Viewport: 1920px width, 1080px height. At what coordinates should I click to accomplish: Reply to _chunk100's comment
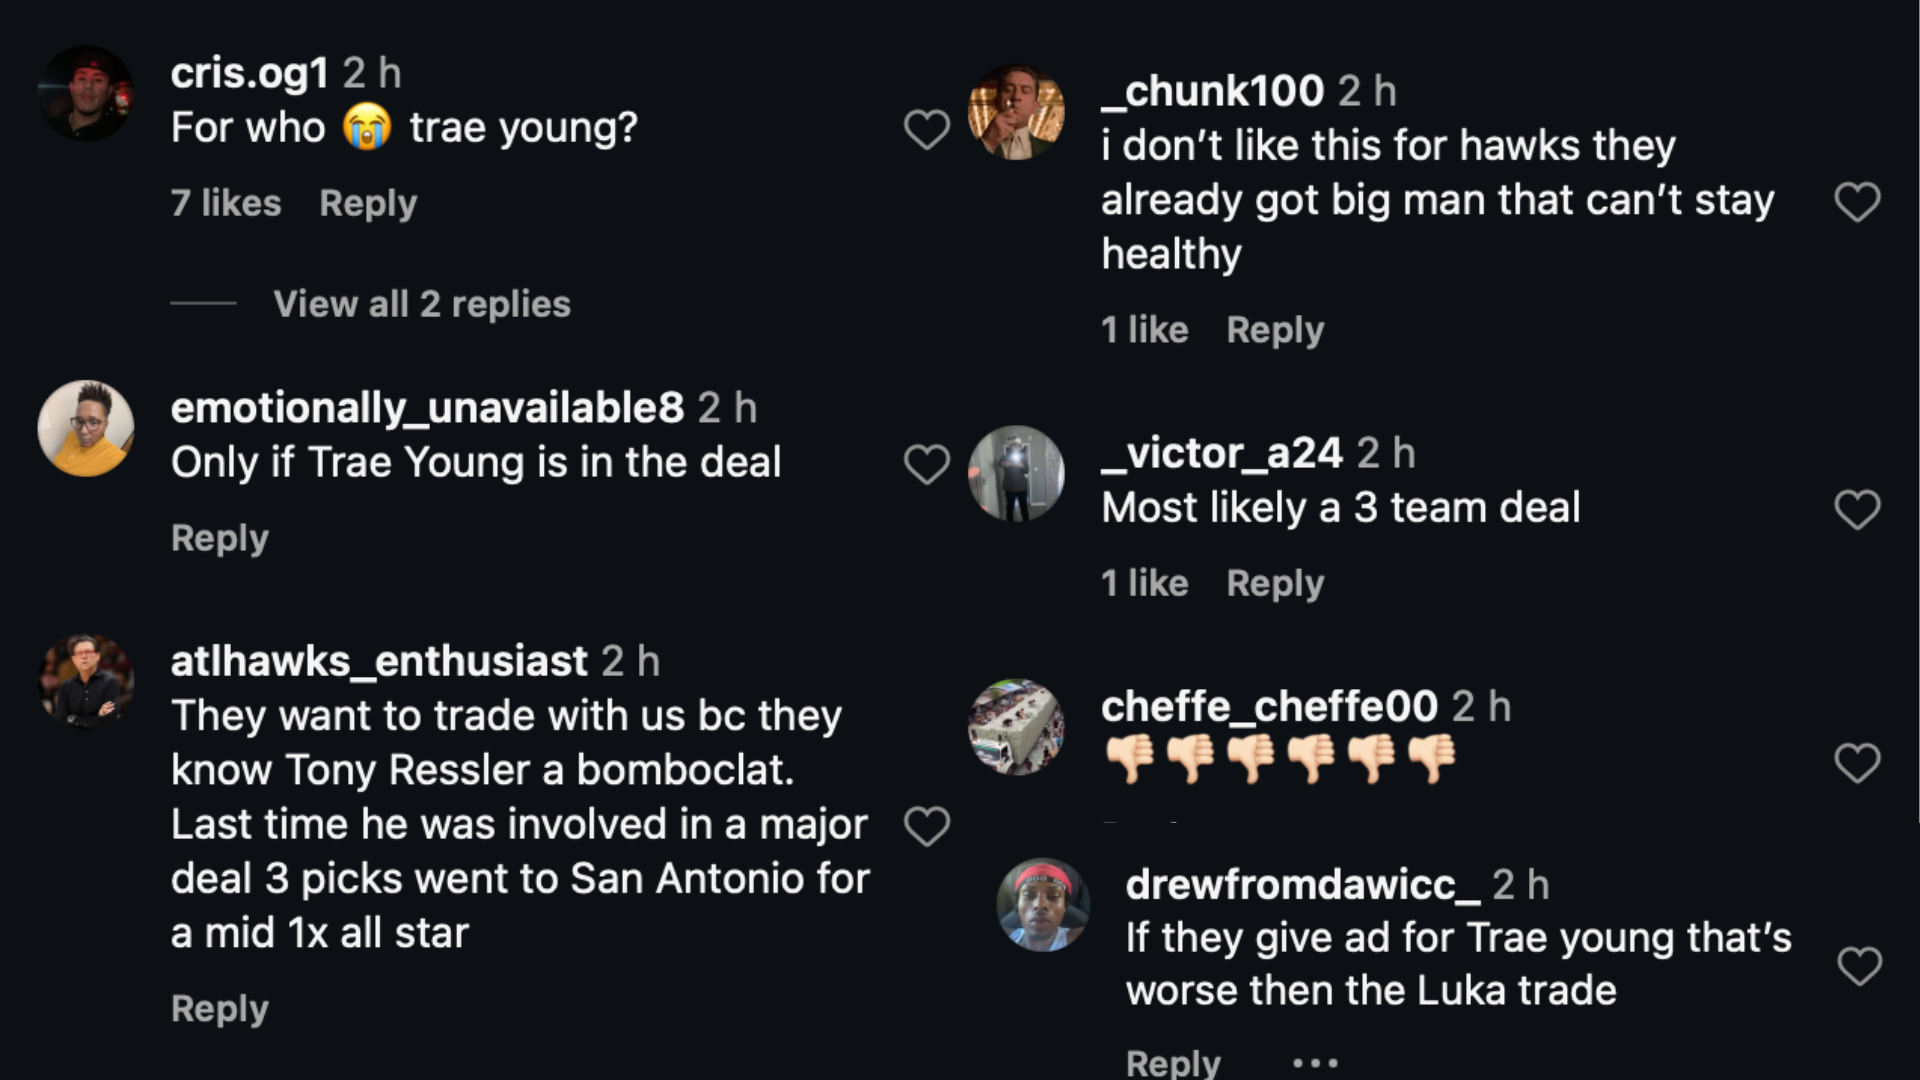1275,330
